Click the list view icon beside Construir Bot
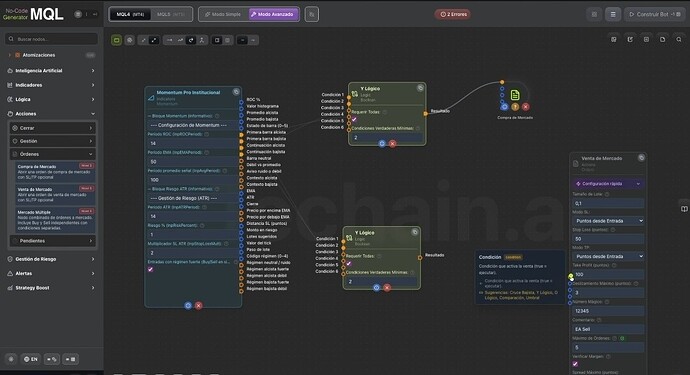 coord(613,15)
